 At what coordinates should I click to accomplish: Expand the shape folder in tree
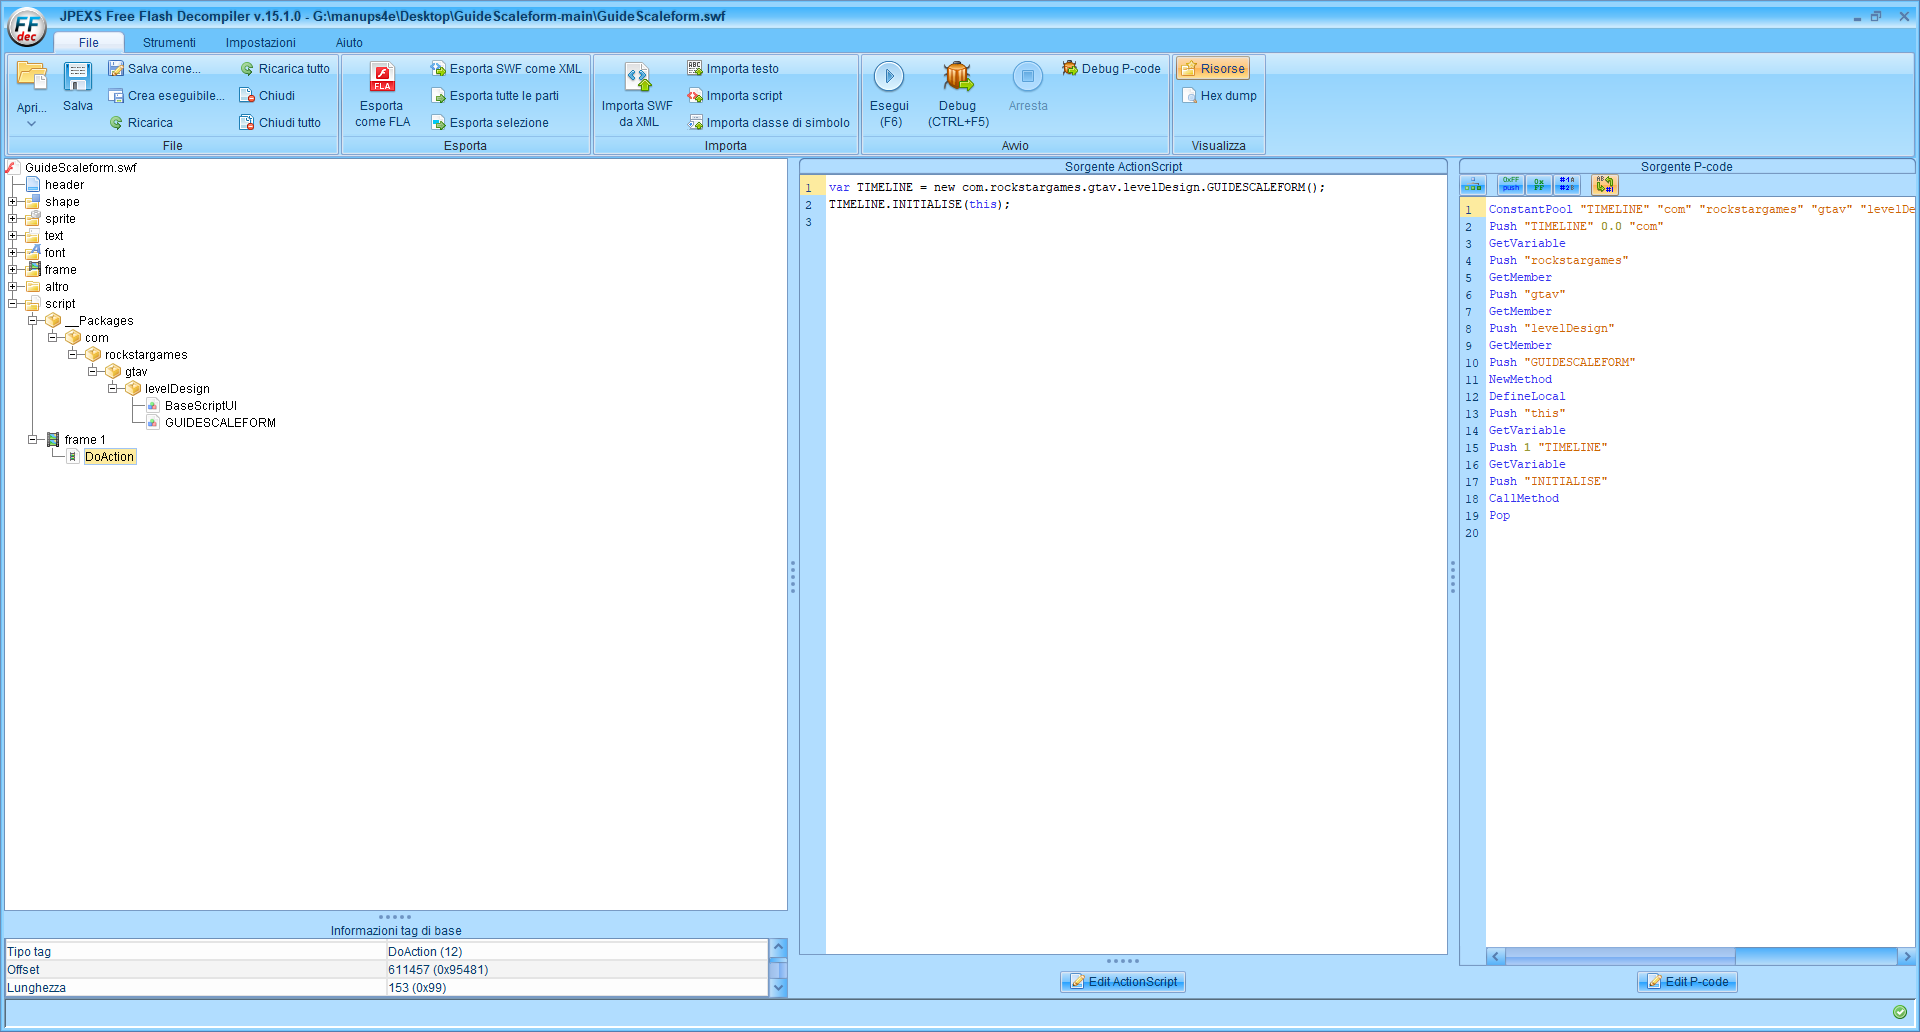[x=13, y=202]
